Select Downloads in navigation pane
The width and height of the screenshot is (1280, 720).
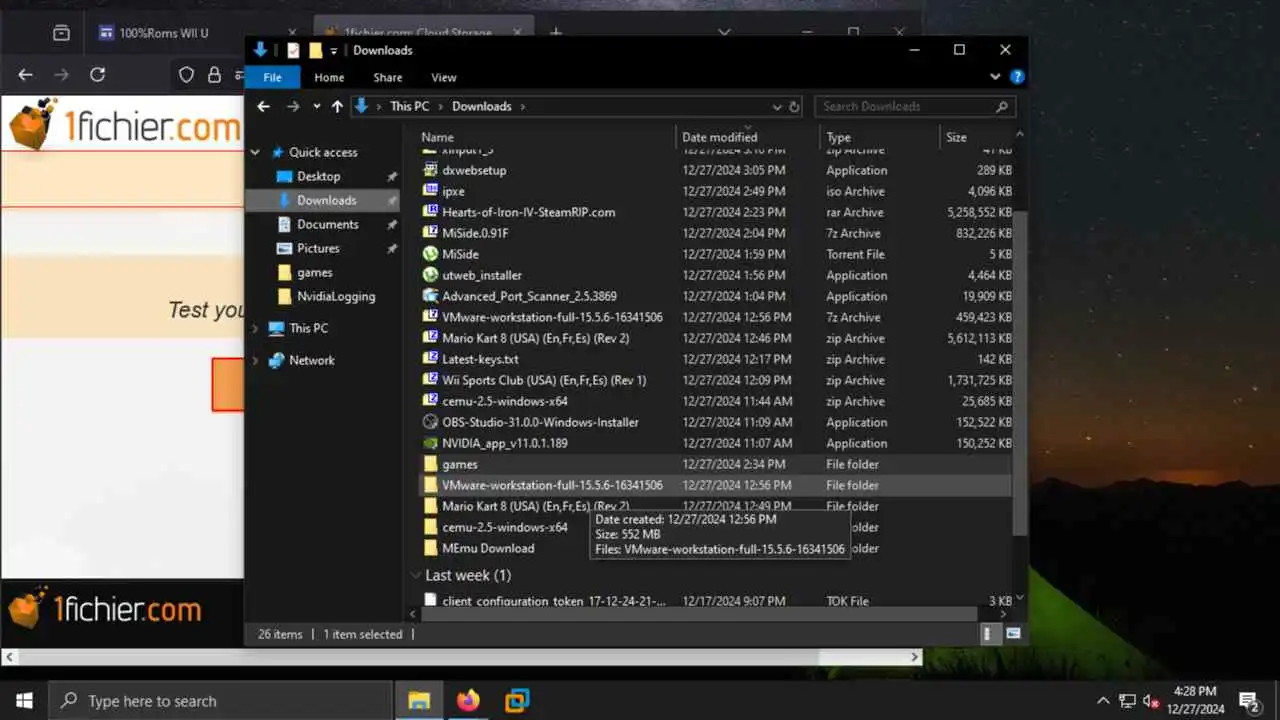pyautogui.click(x=326, y=200)
